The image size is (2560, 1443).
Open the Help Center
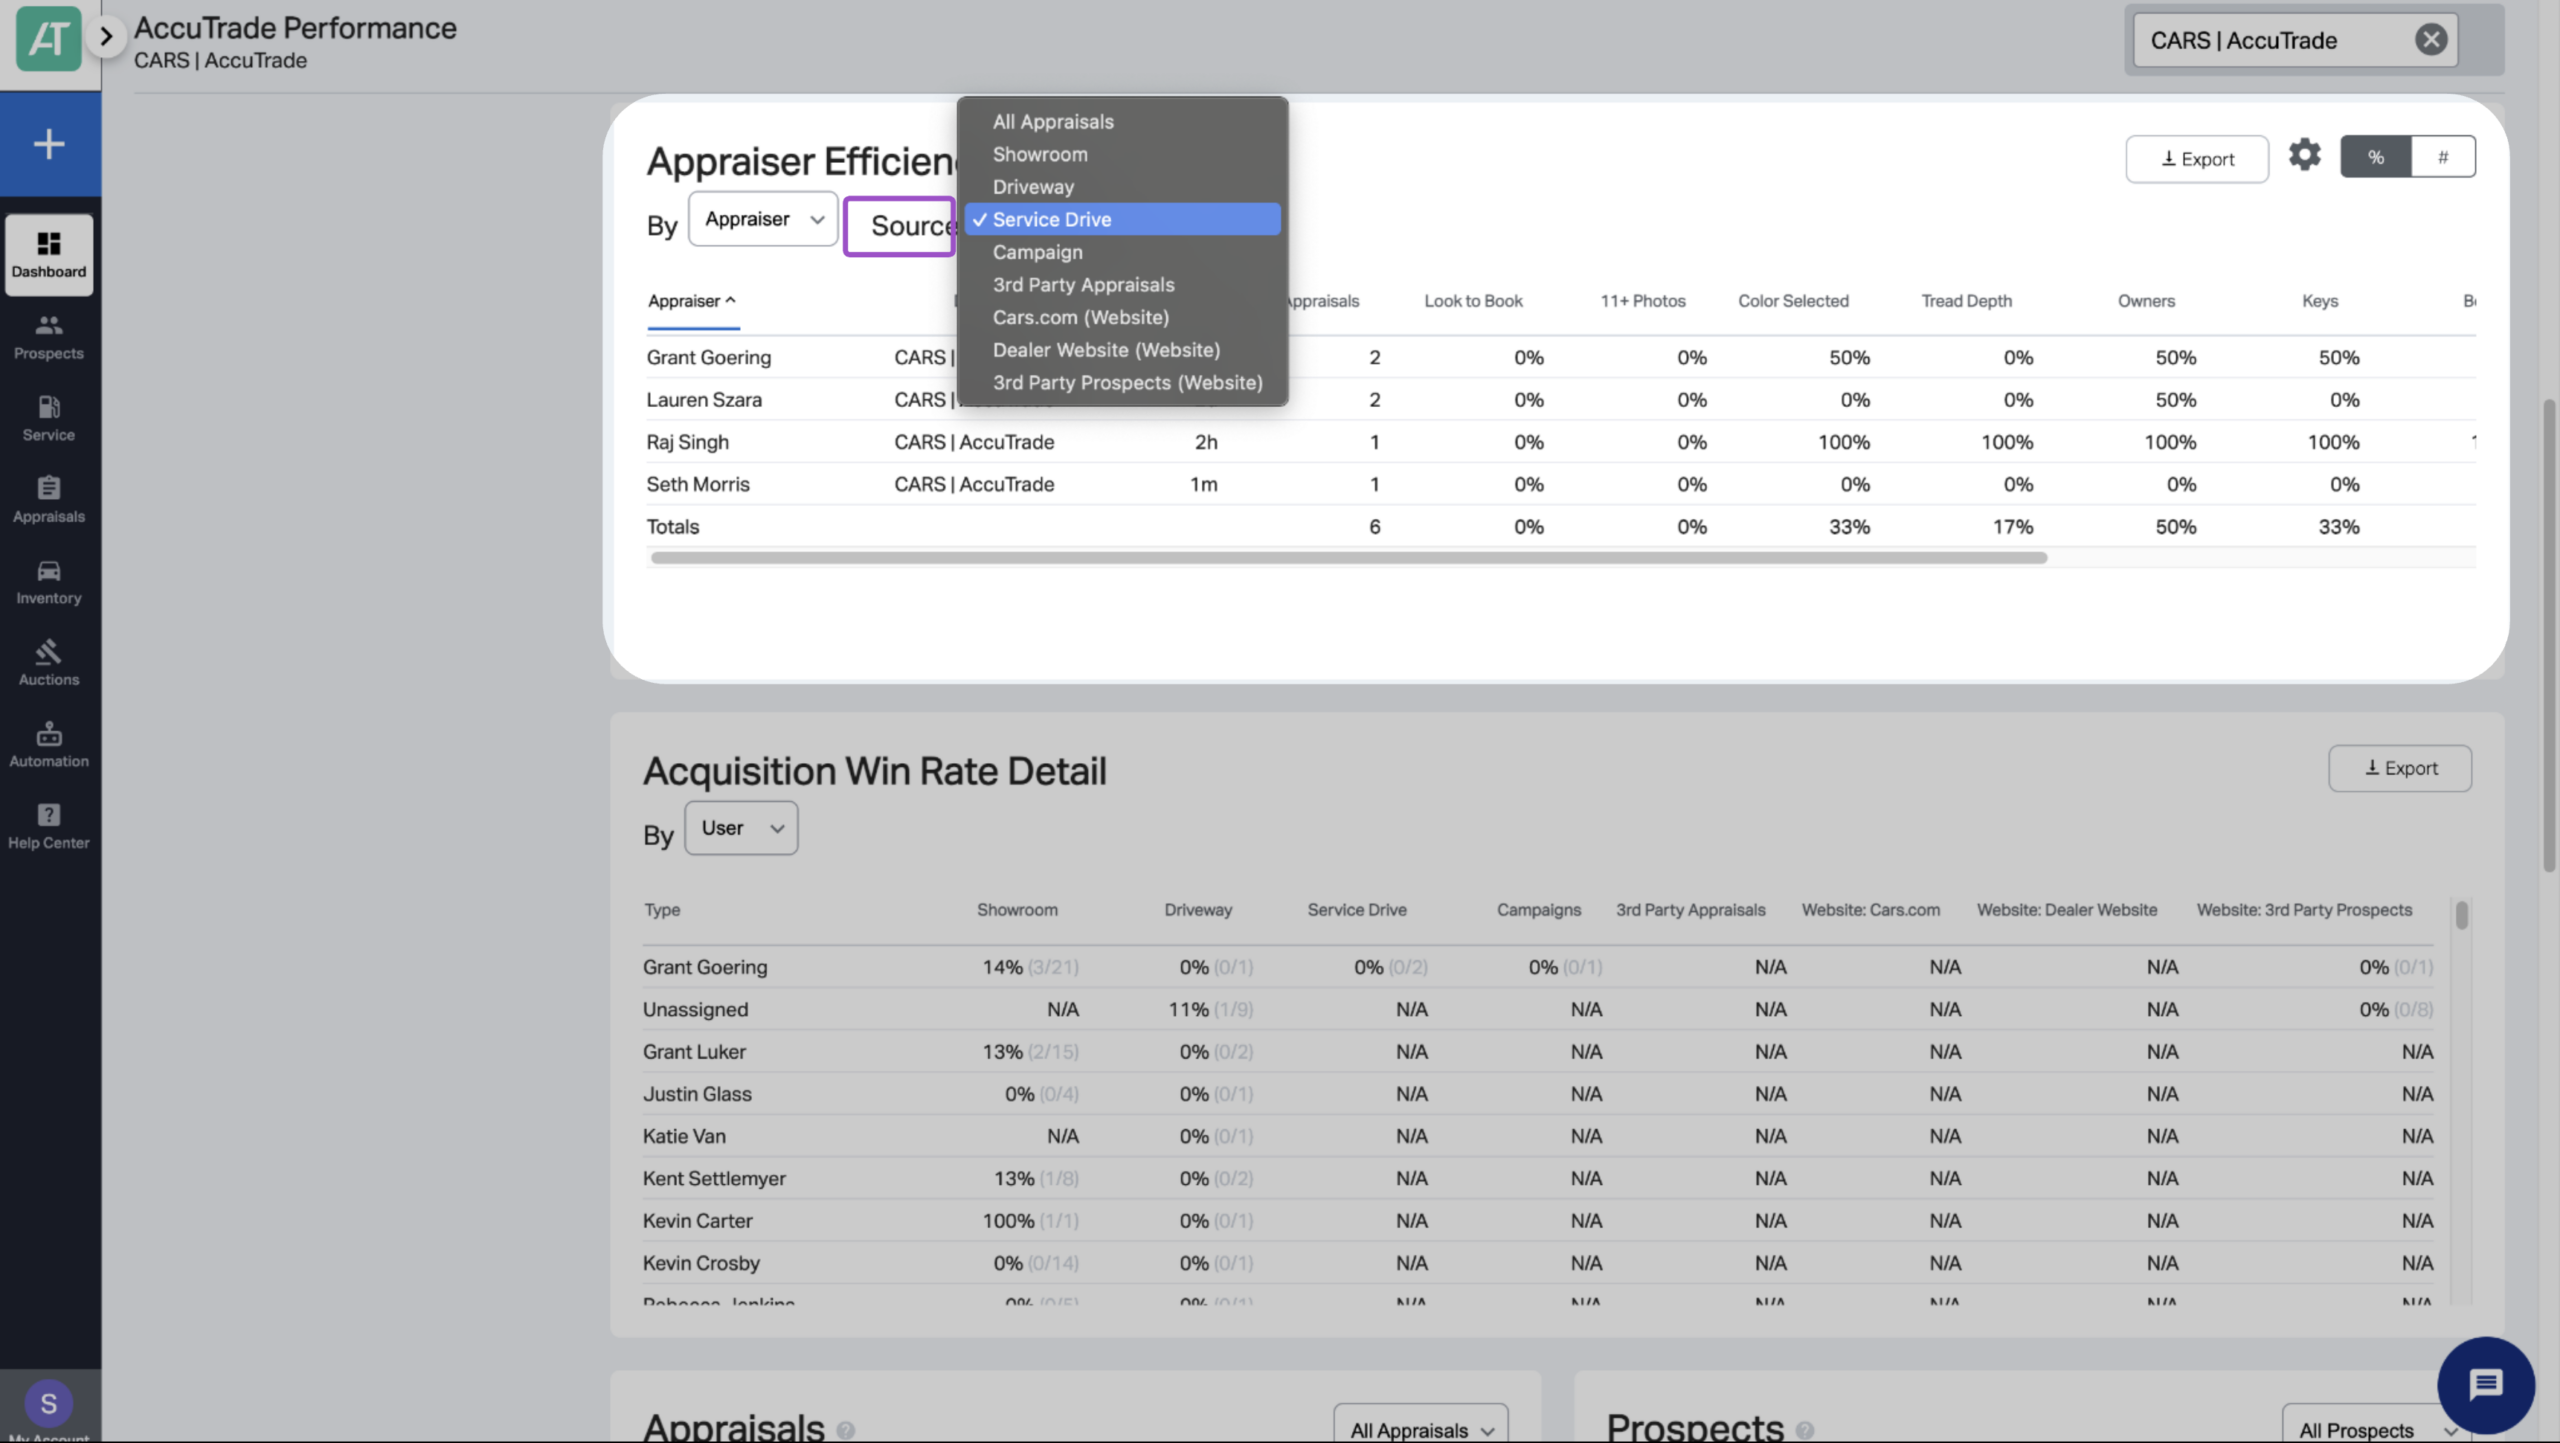click(x=49, y=826)
